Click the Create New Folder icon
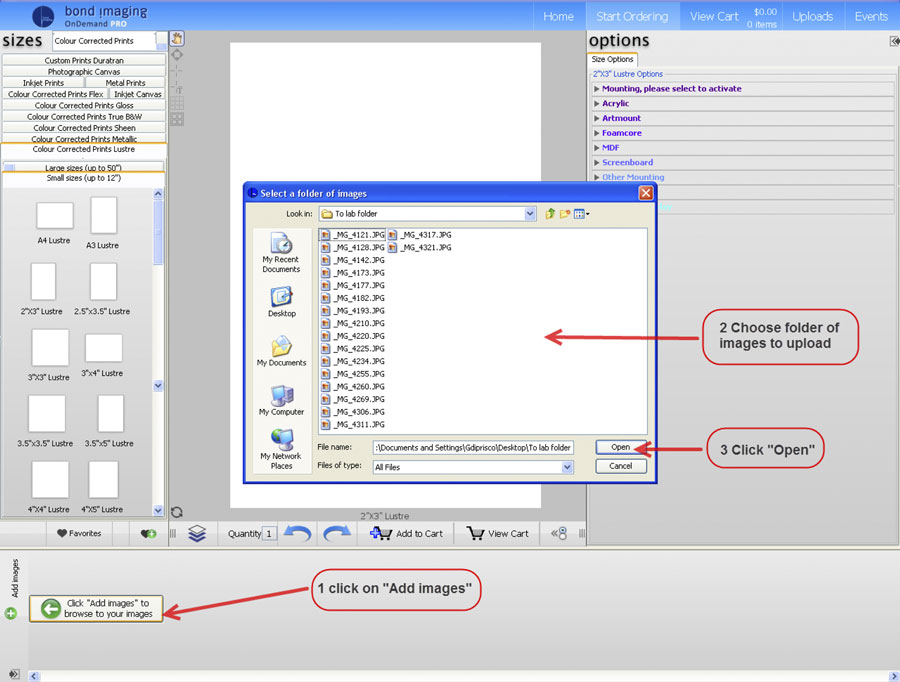The width and height of the screenshot is (900, 682). (x=565, y=214)
